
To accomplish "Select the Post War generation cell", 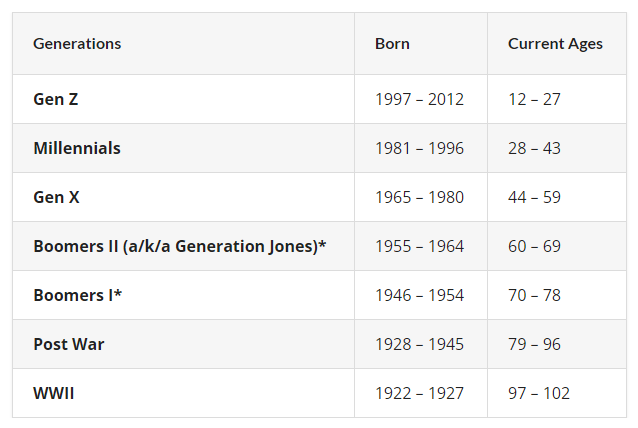I will [69, 344].
